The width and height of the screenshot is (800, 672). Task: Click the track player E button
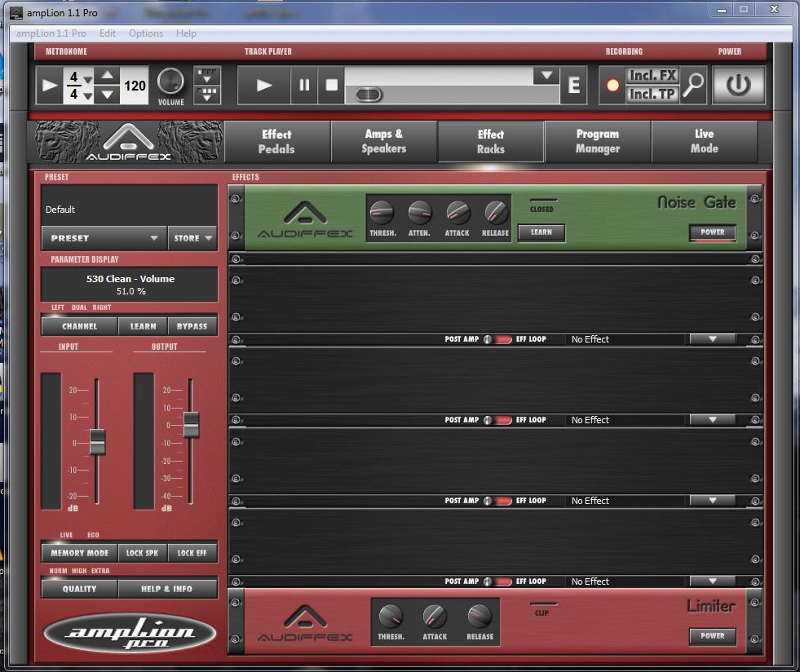point(574,85)
